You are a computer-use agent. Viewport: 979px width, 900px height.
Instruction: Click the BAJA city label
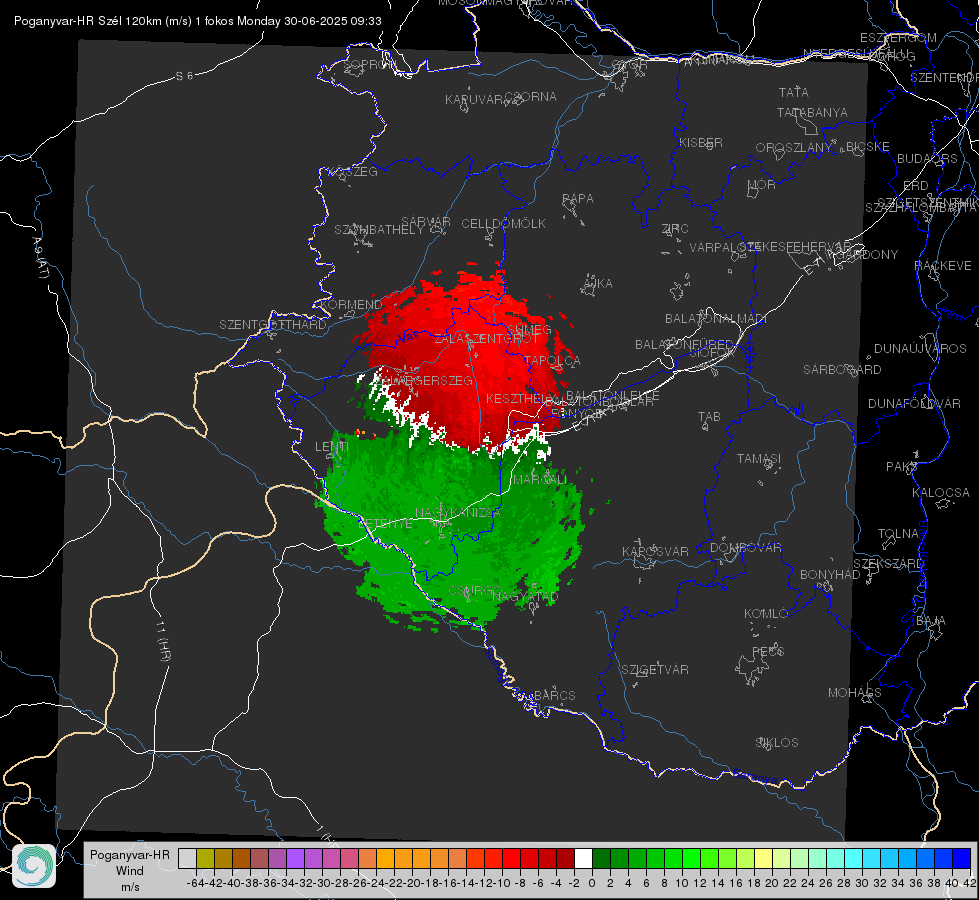point(931,621)
